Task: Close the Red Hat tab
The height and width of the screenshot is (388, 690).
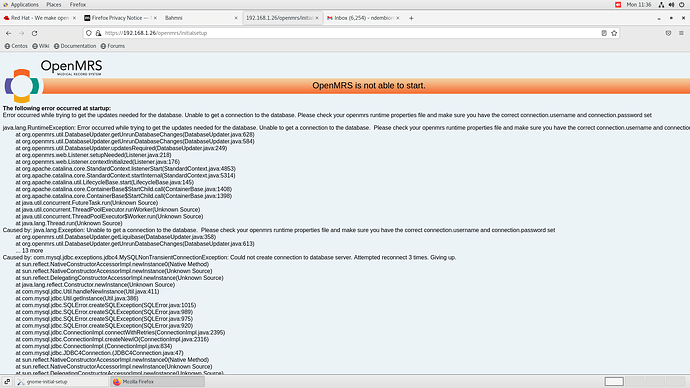Action: (74, 18)
